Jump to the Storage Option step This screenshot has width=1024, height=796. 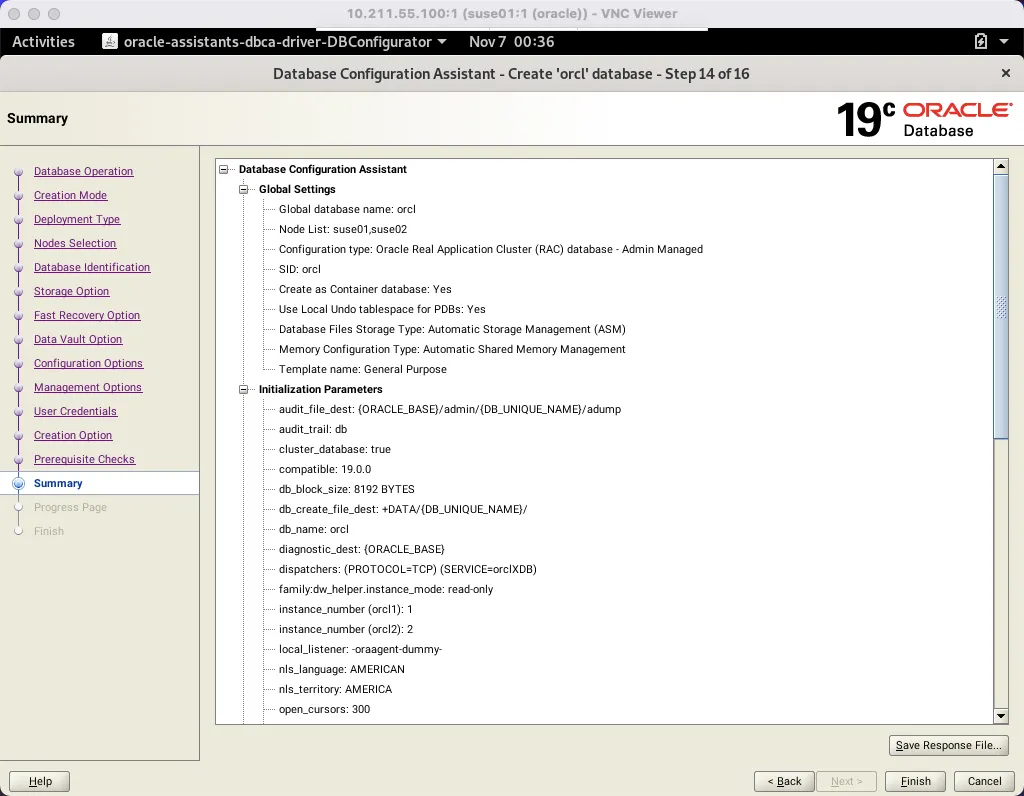pyautogui.click(x=71, y=291)
